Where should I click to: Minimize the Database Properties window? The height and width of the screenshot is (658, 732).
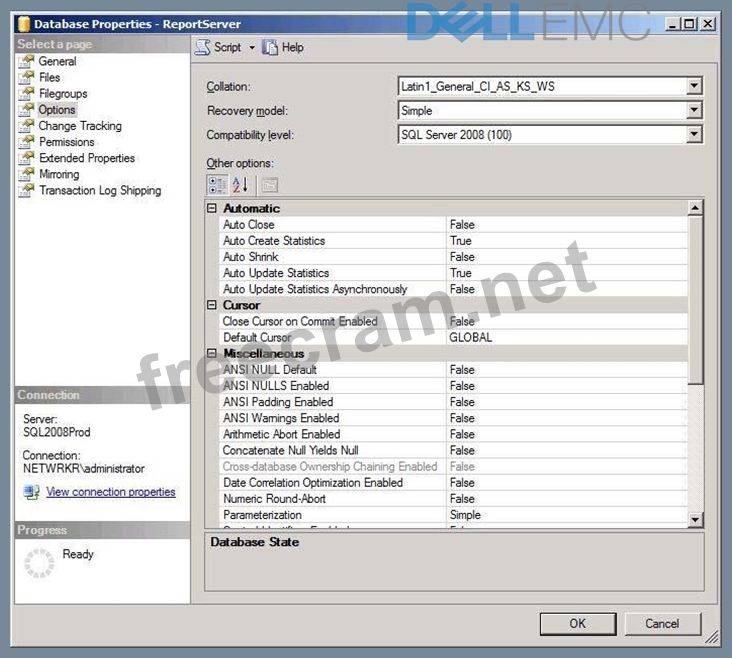672,23
